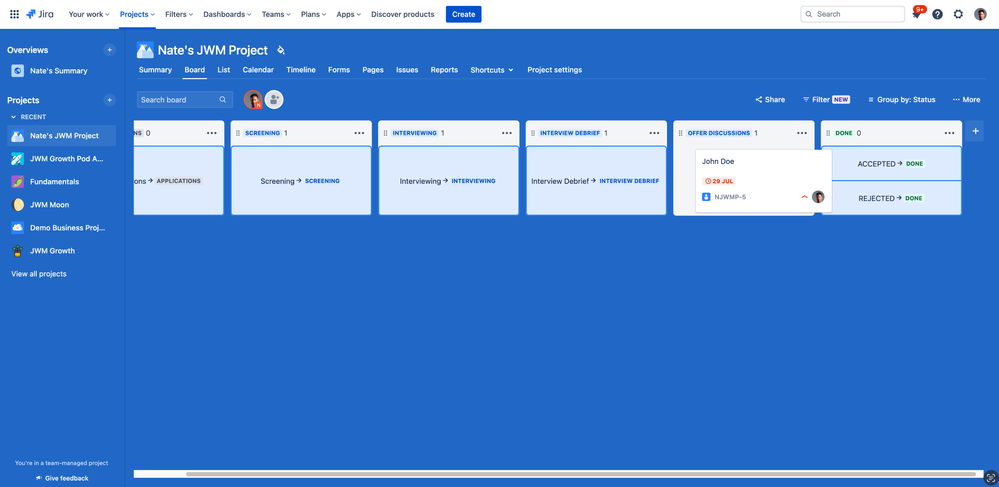Screen dimensions: 999x487
Task: Open the Group by: Status selector
Action: point(901,99)
